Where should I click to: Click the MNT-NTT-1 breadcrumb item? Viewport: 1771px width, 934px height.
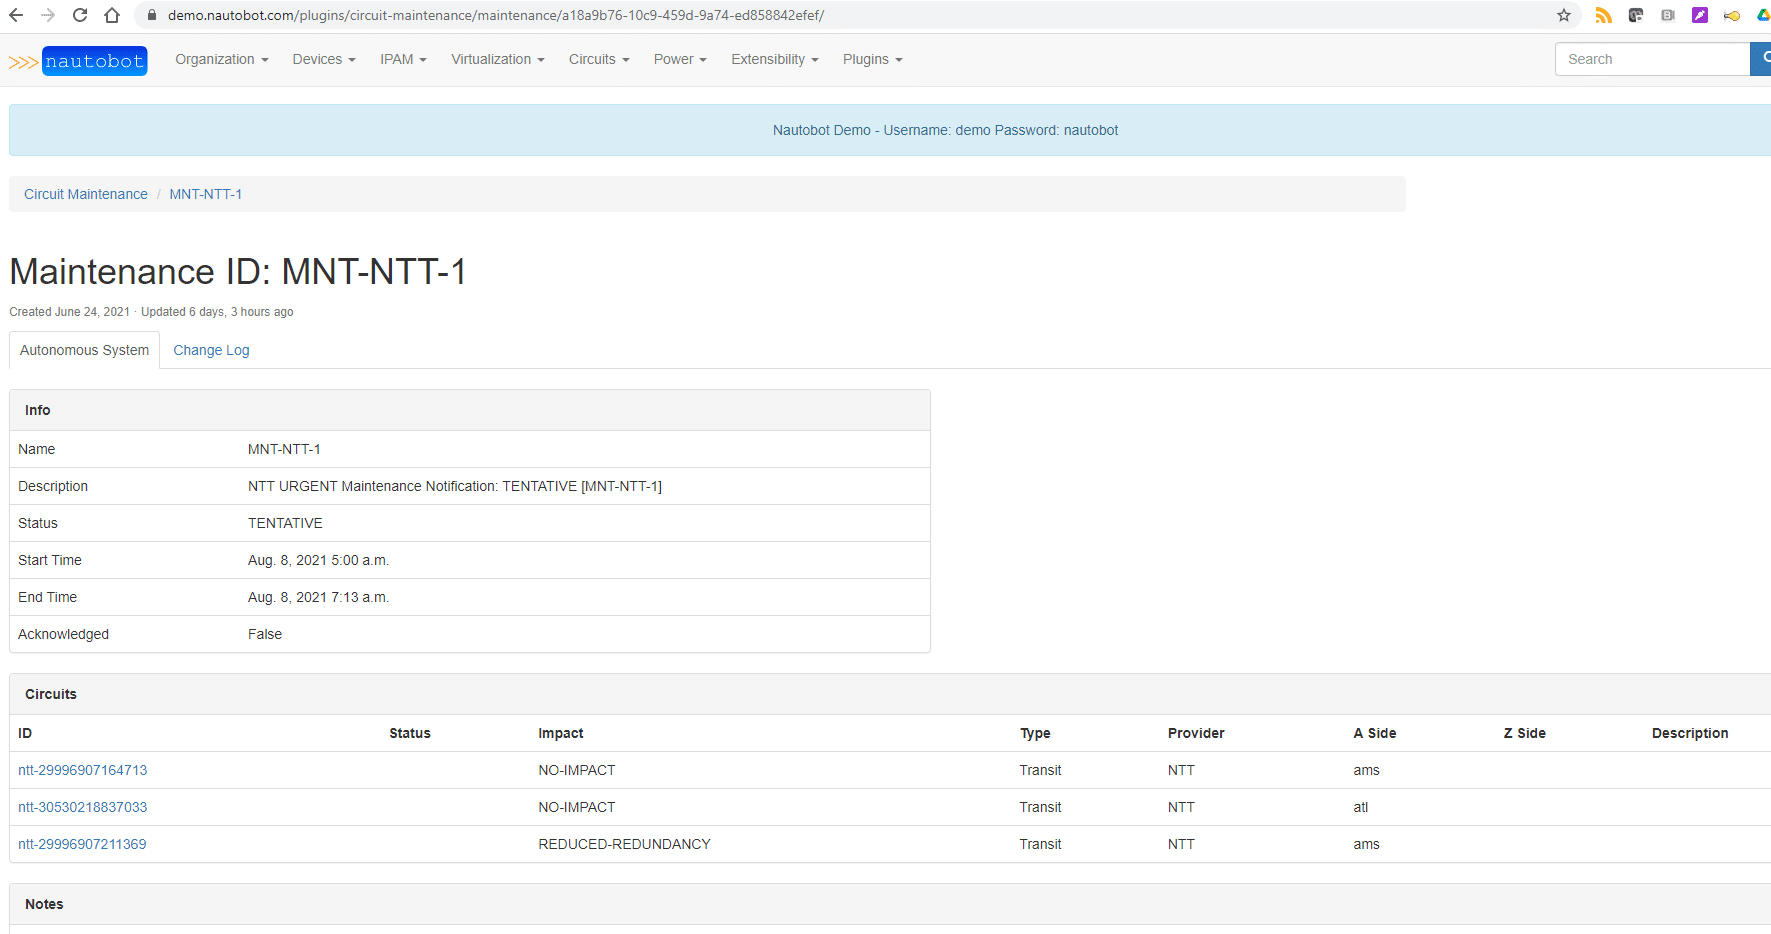(205, 194)
